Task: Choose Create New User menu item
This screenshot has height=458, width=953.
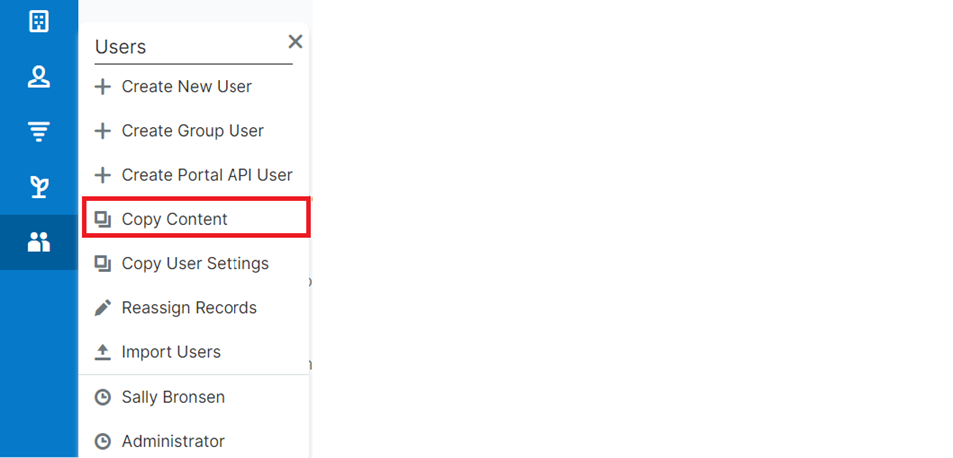Action: pyautogui.click(x=186, y=87)
